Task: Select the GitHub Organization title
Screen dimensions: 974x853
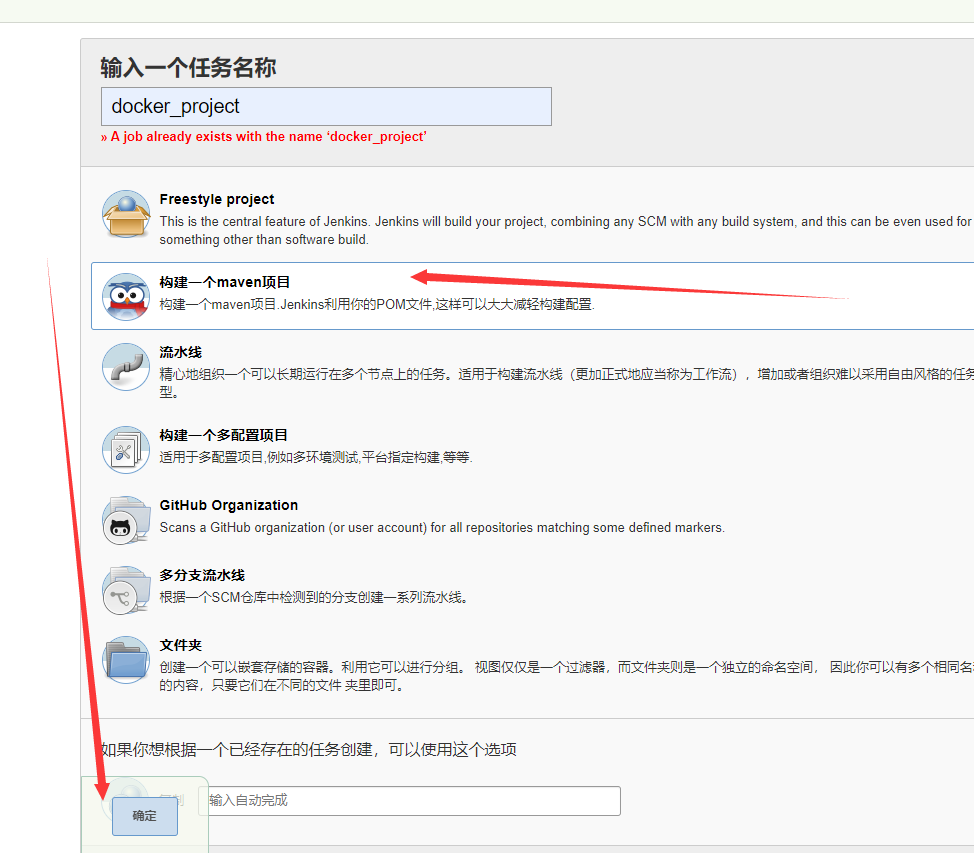Action: point(229,505)
